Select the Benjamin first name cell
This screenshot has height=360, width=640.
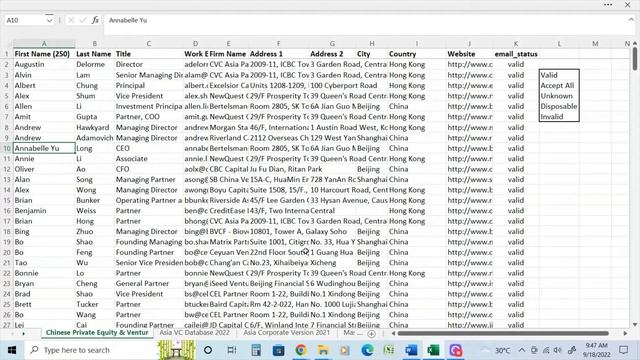44,211
